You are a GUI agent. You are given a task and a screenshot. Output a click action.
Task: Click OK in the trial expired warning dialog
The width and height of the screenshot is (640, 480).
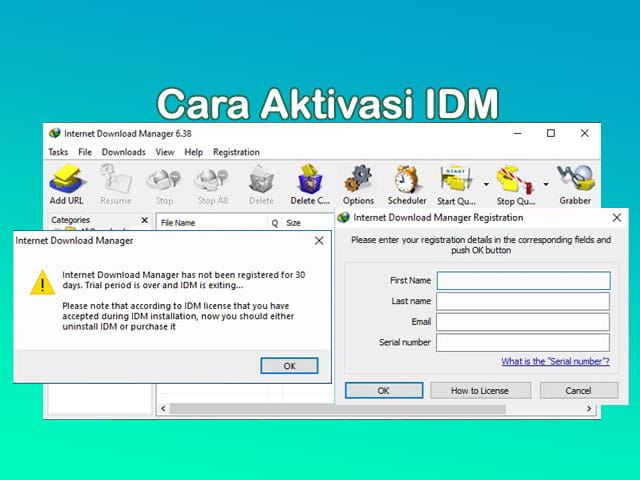(289, 366)
